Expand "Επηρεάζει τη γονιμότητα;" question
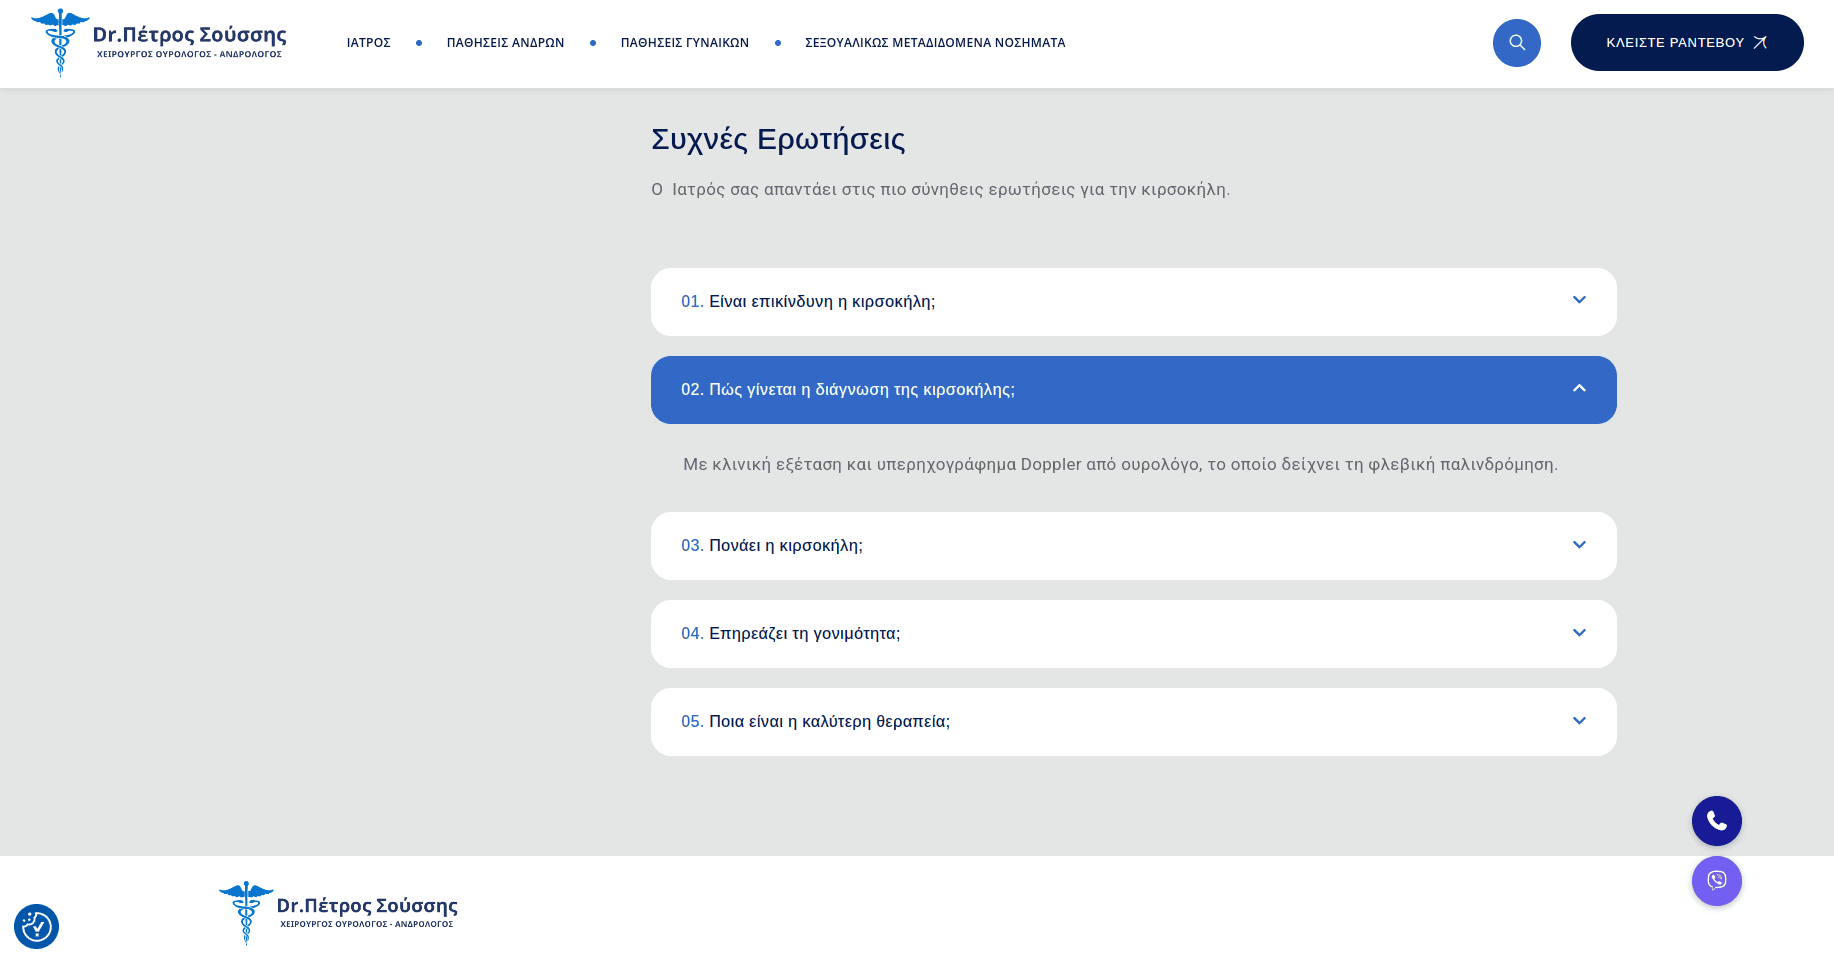The height and width of the screenshot is (964, 1834). pyautogui.click(x=804, y=634)
